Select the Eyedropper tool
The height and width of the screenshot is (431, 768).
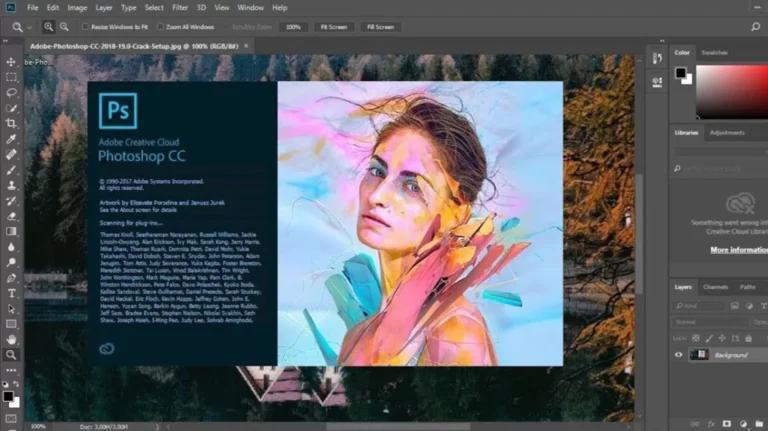[x=12, y=138]
